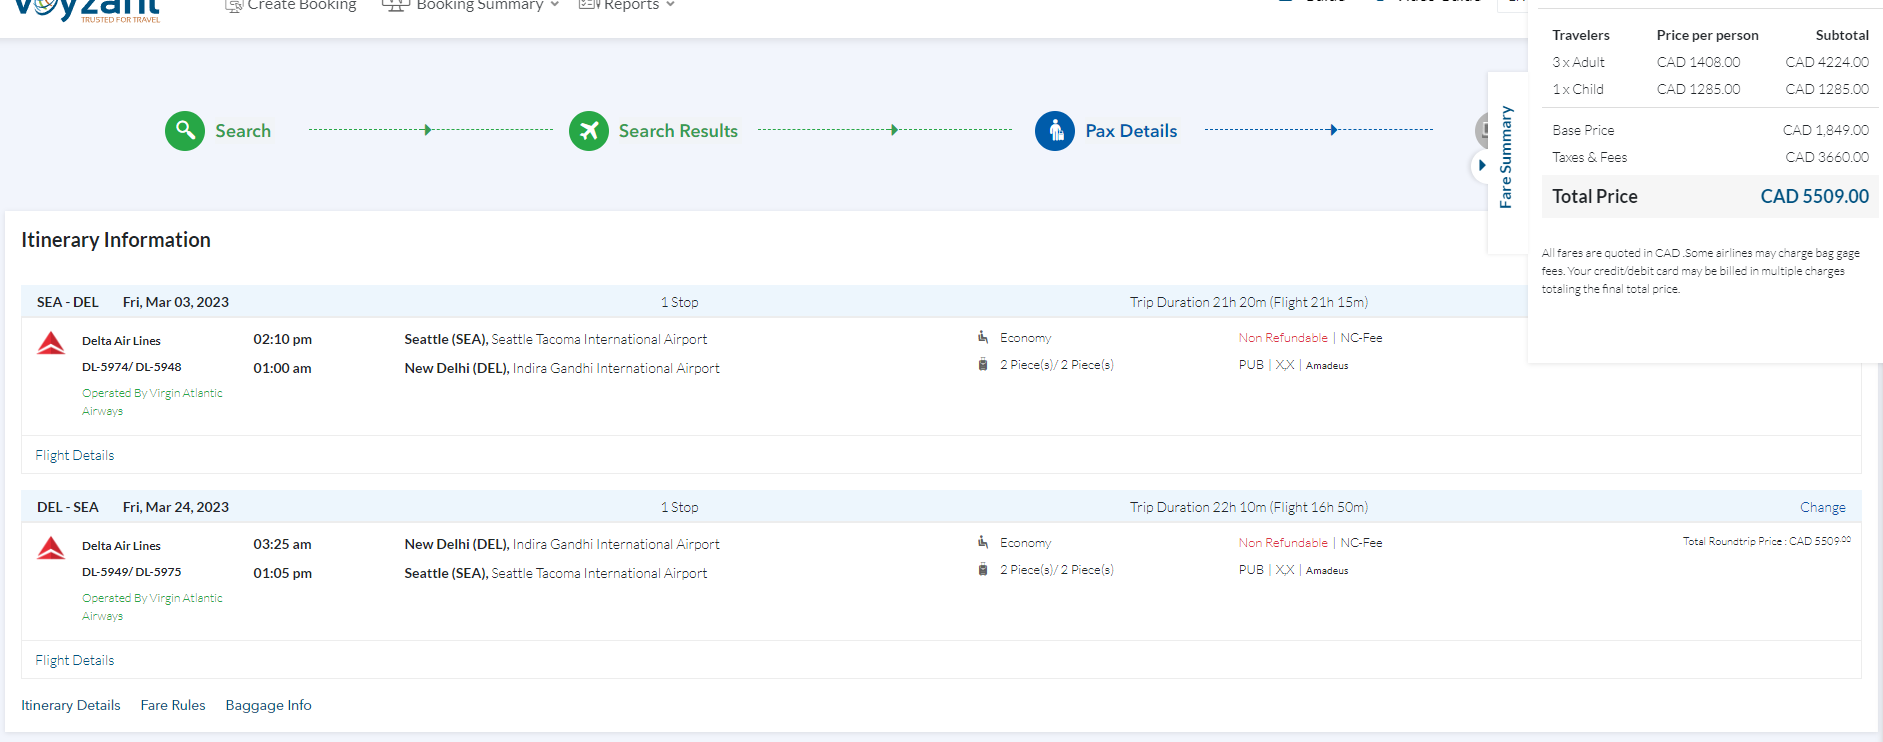
Task: Click the Voyzant logo
Action: coord(87,10)
